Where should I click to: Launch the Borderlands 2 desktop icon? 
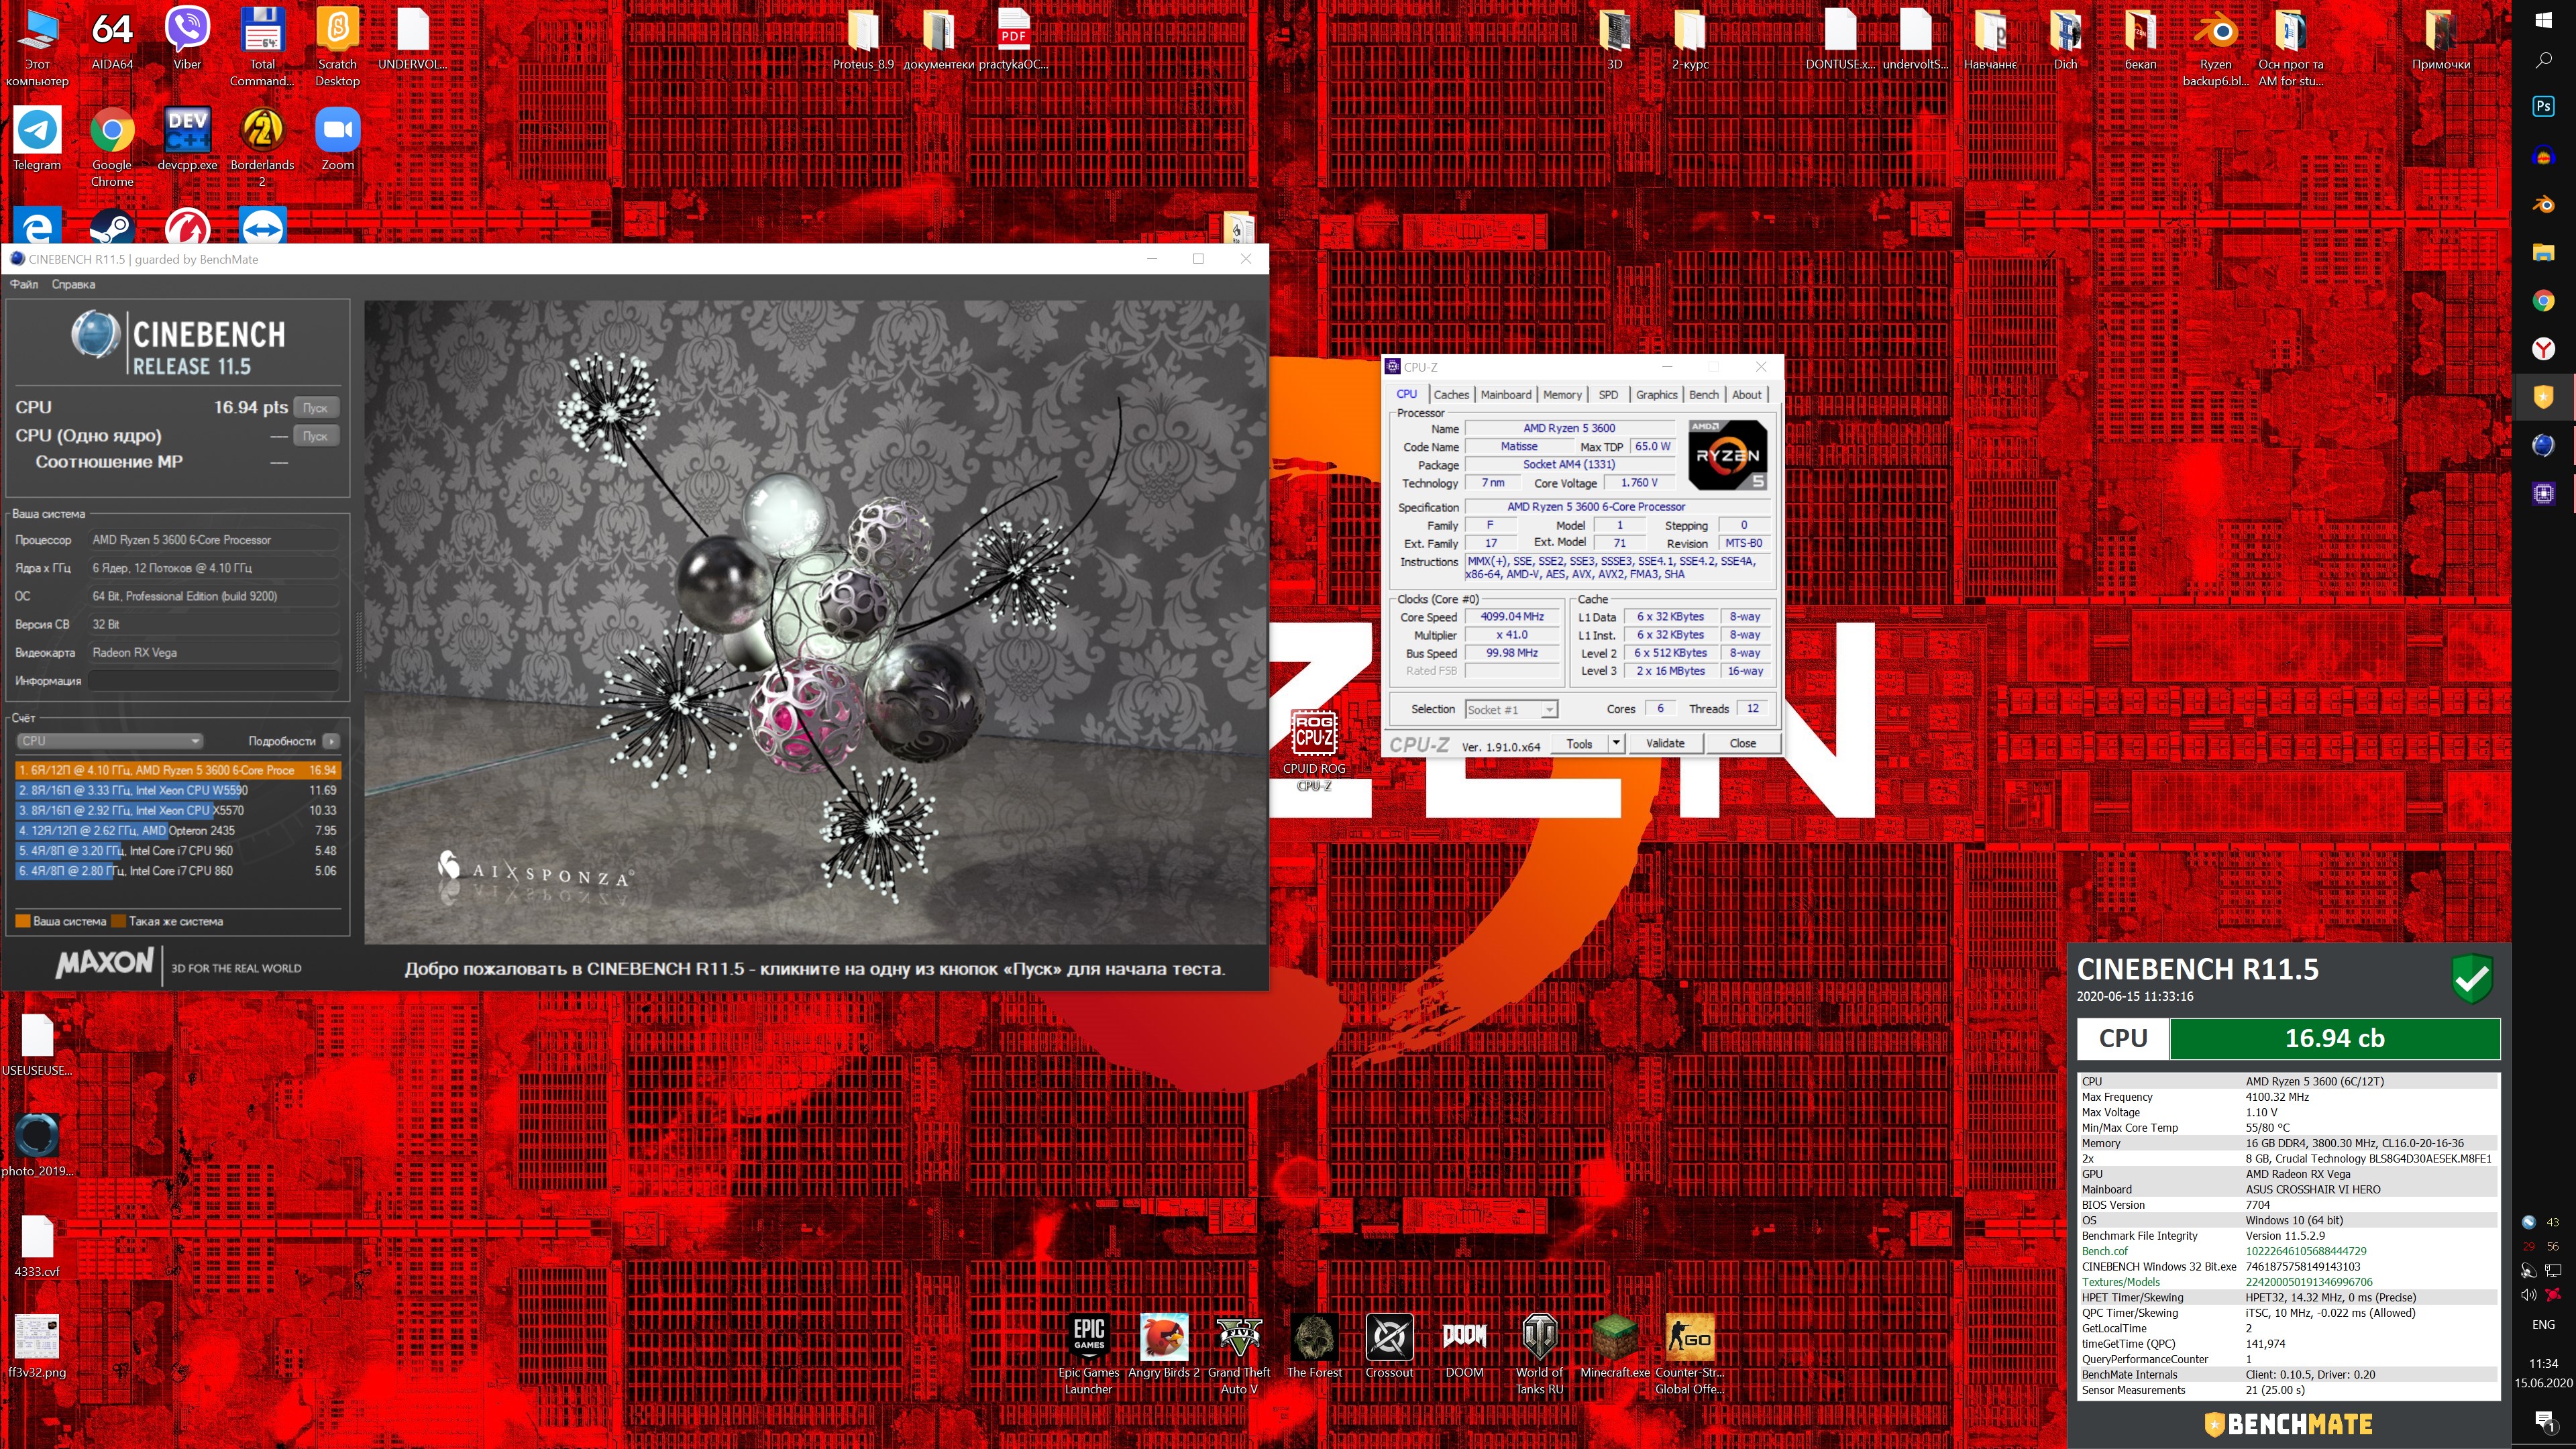(262, 148)
